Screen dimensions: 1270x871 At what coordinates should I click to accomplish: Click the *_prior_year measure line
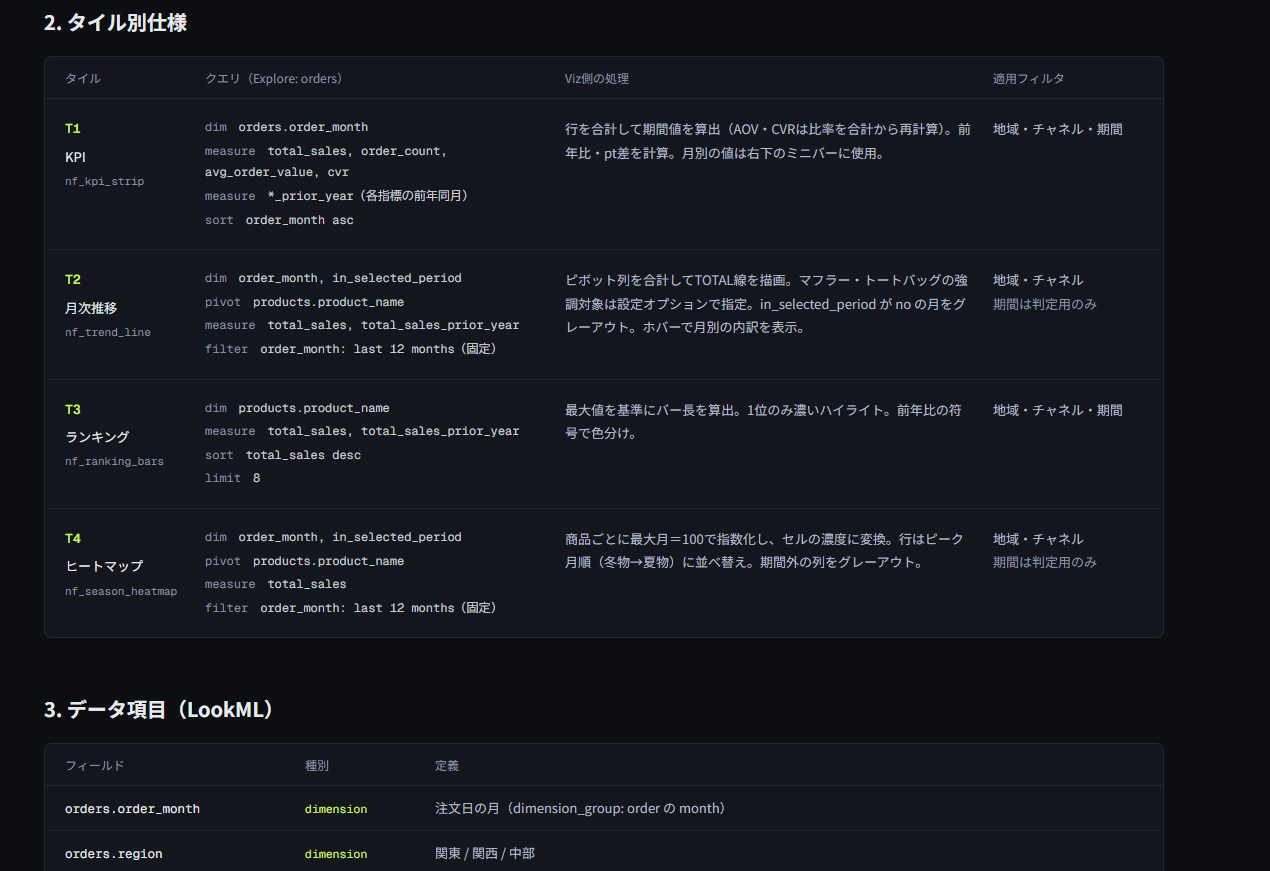pos(337,196)
